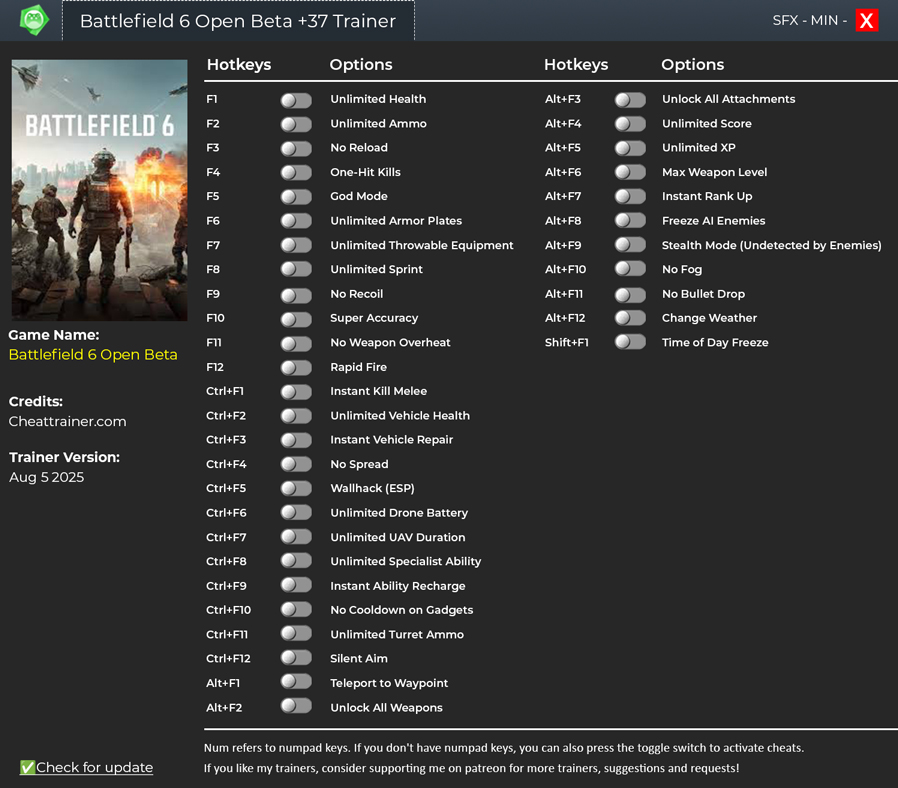Screen dimensions: 898x788
Task: Toggle Time of Day Freeze switch
Action: click(x=630, y=342)
